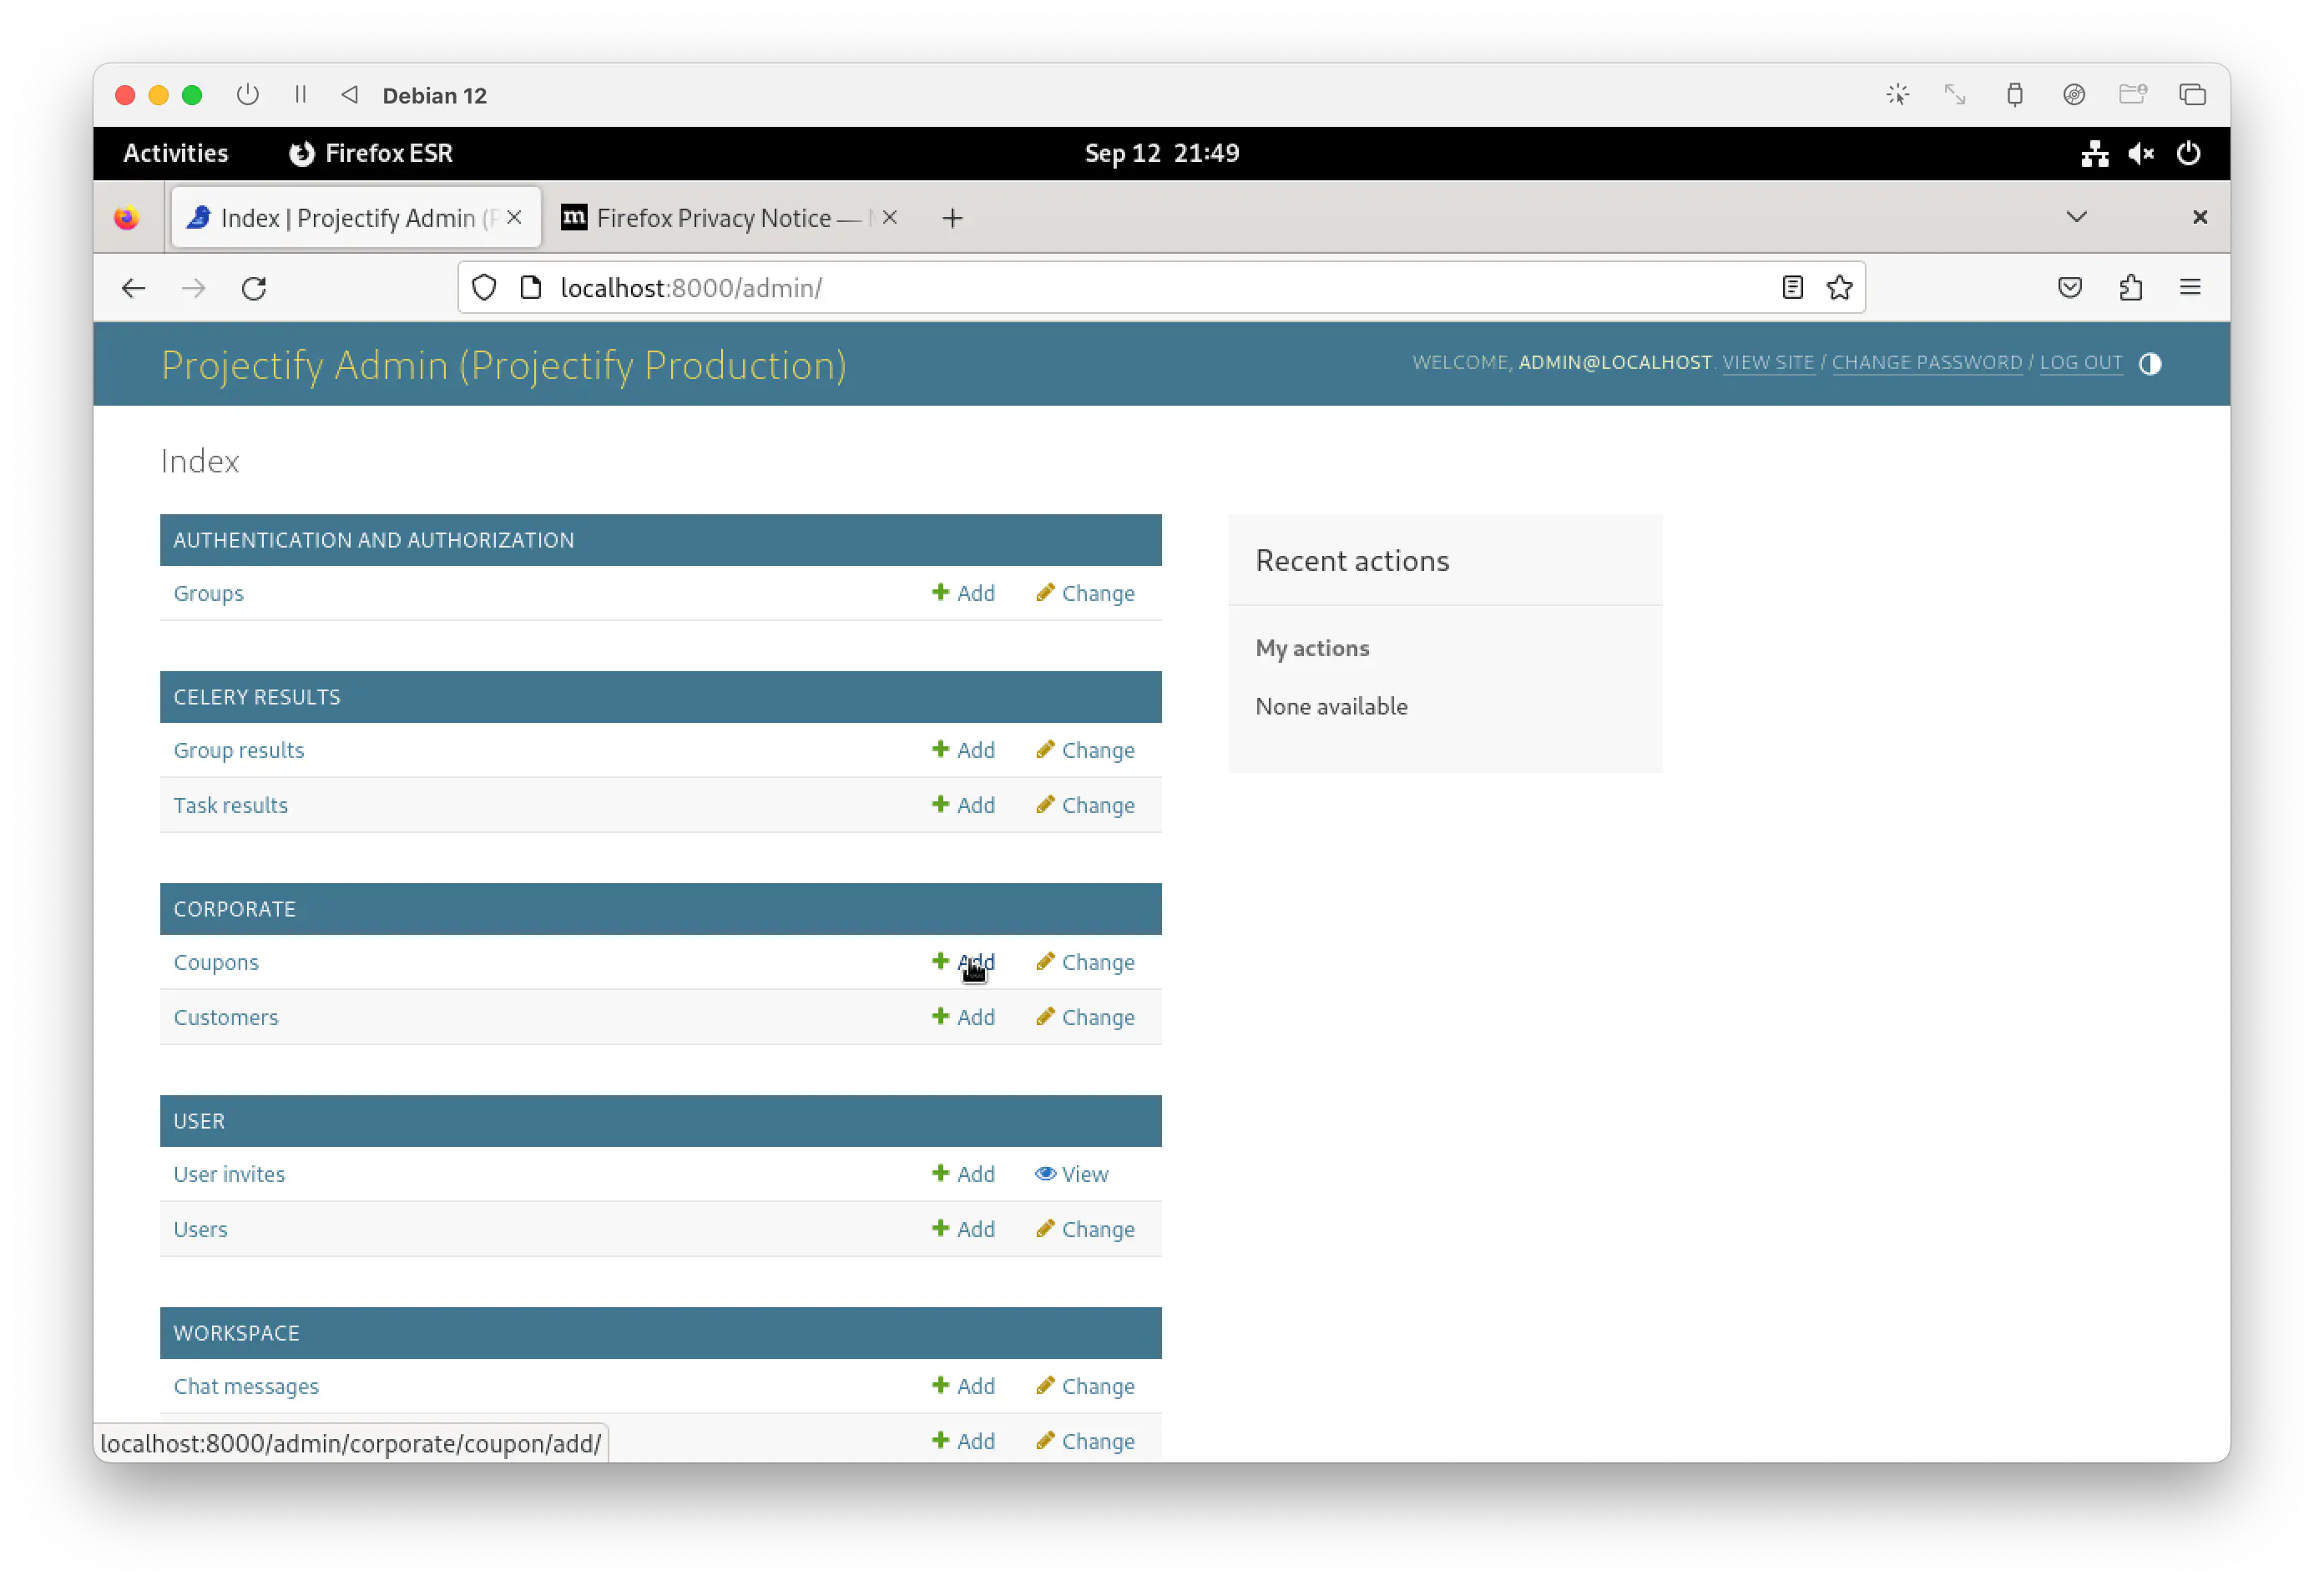Open the Users link
2324x1586 pixels.
[200, 1229]
